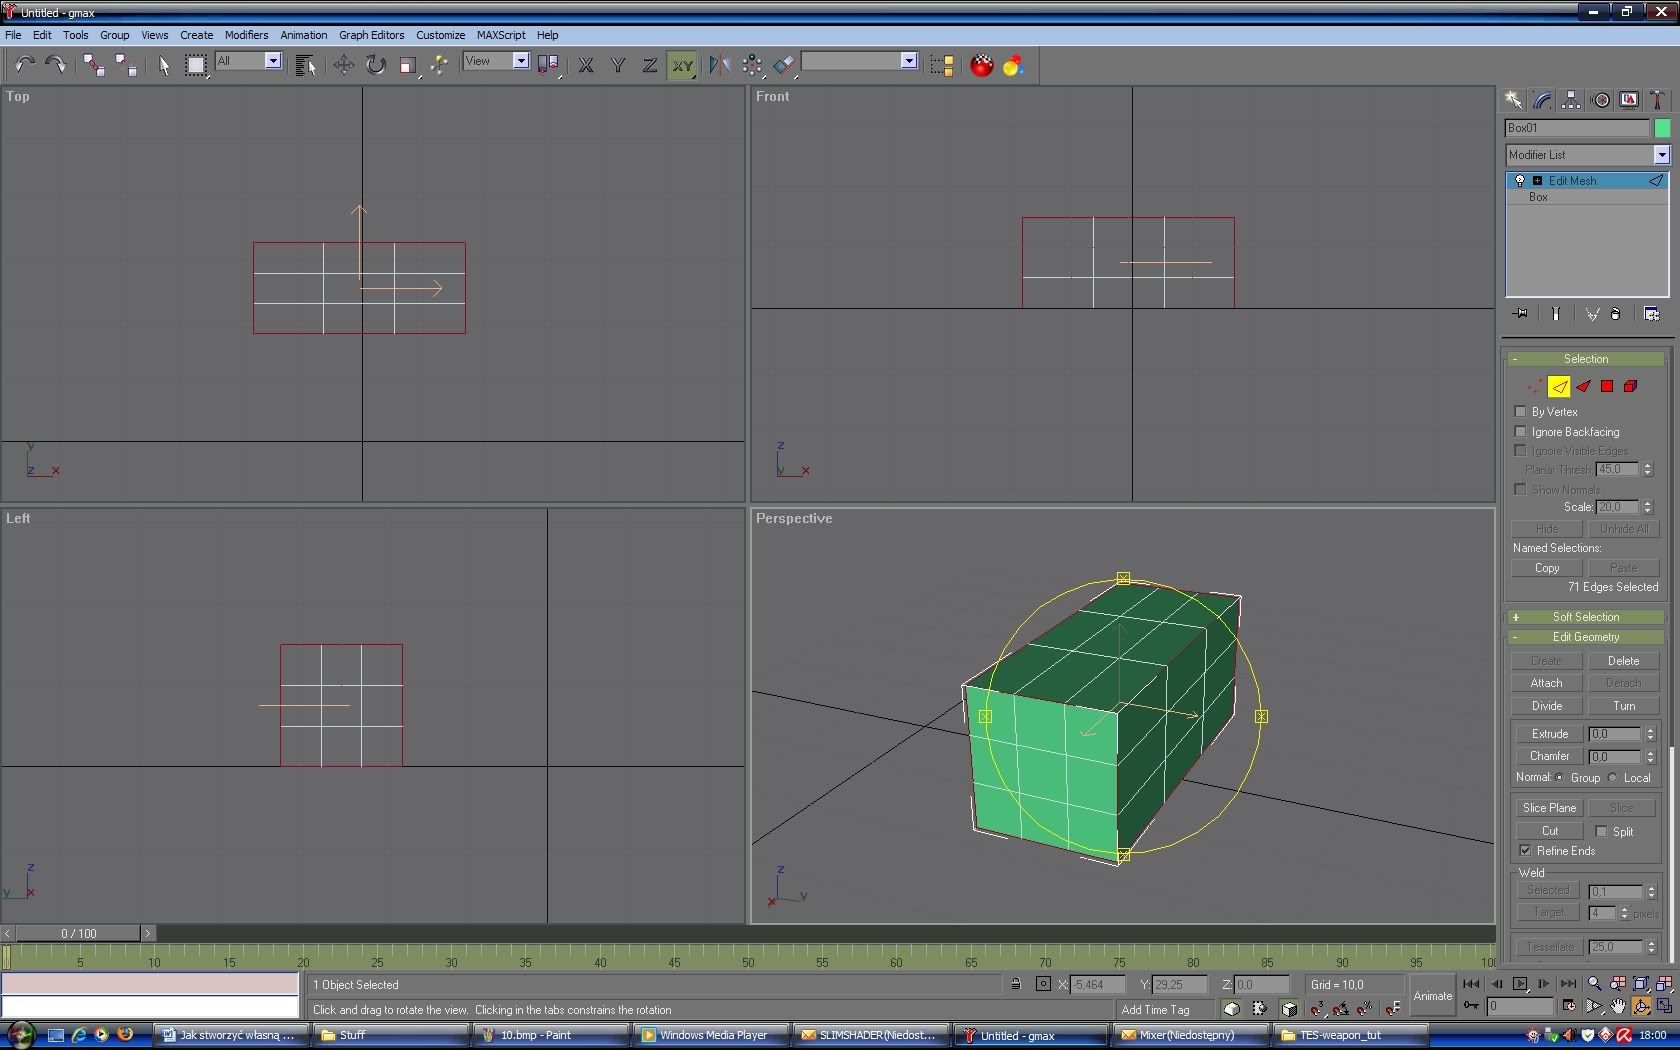The image size is (1680, 1050).
Task: Open the Modifiers menu
Action: click(x=246, y=35)
